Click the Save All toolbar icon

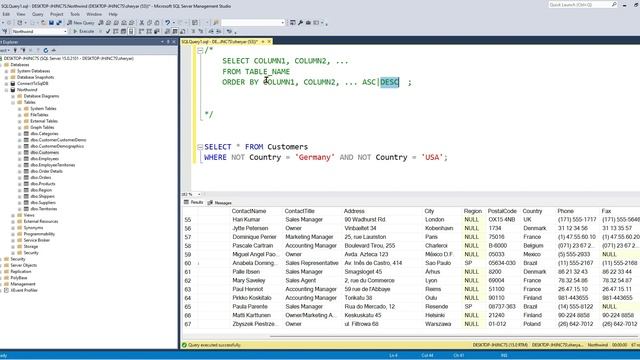tap(59, 23)
